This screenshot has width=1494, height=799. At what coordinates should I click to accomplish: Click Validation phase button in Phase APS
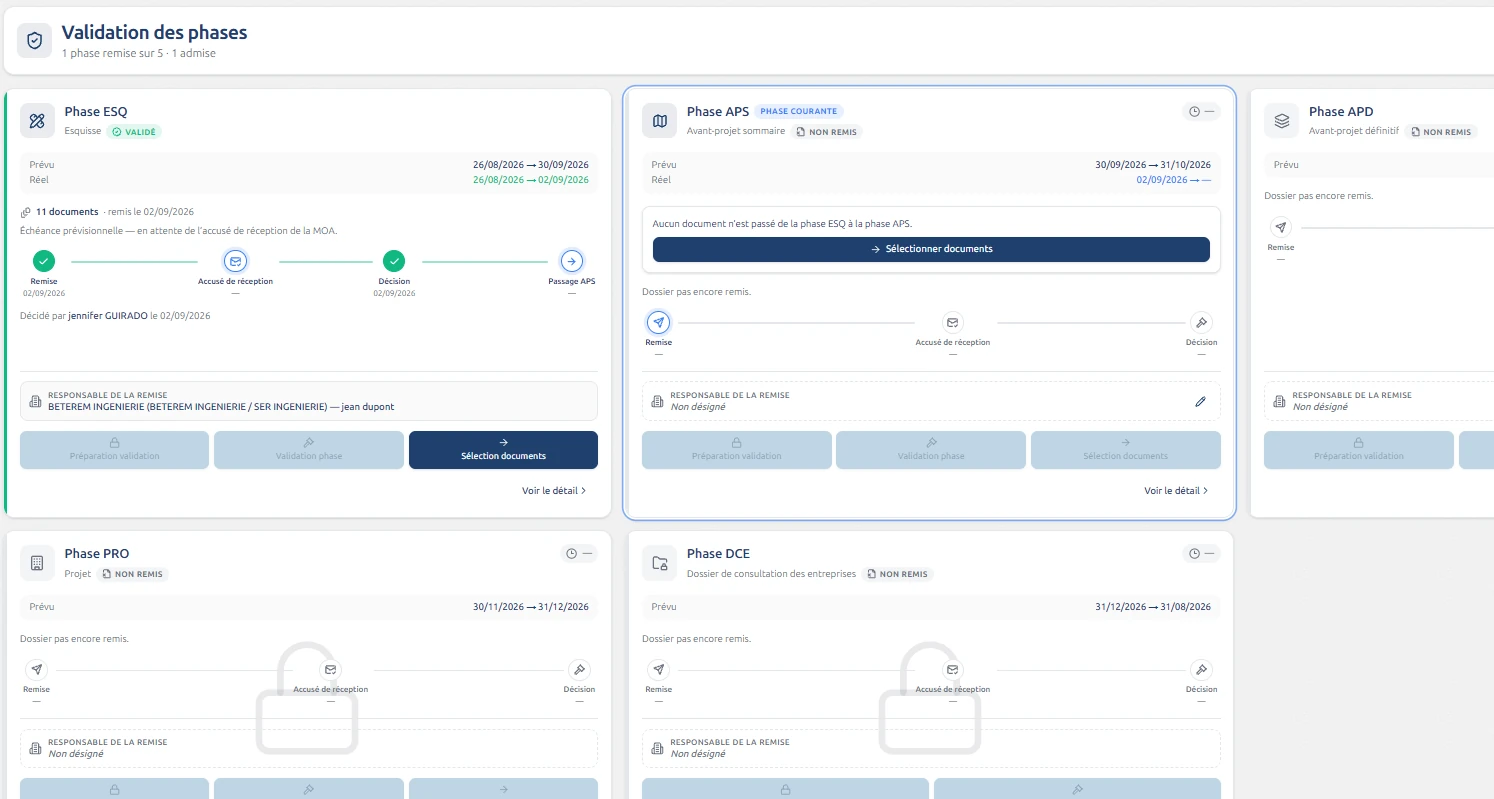tap(931, 450)
